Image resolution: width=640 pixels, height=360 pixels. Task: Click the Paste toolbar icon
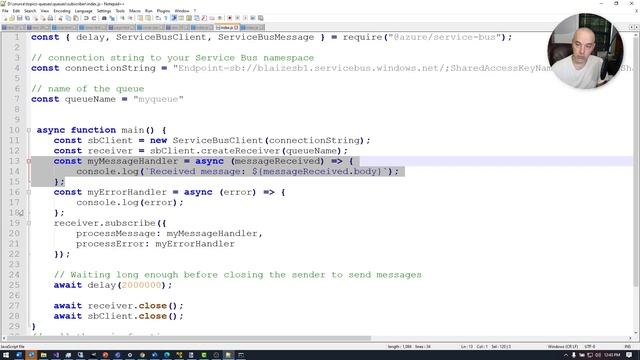76,18
